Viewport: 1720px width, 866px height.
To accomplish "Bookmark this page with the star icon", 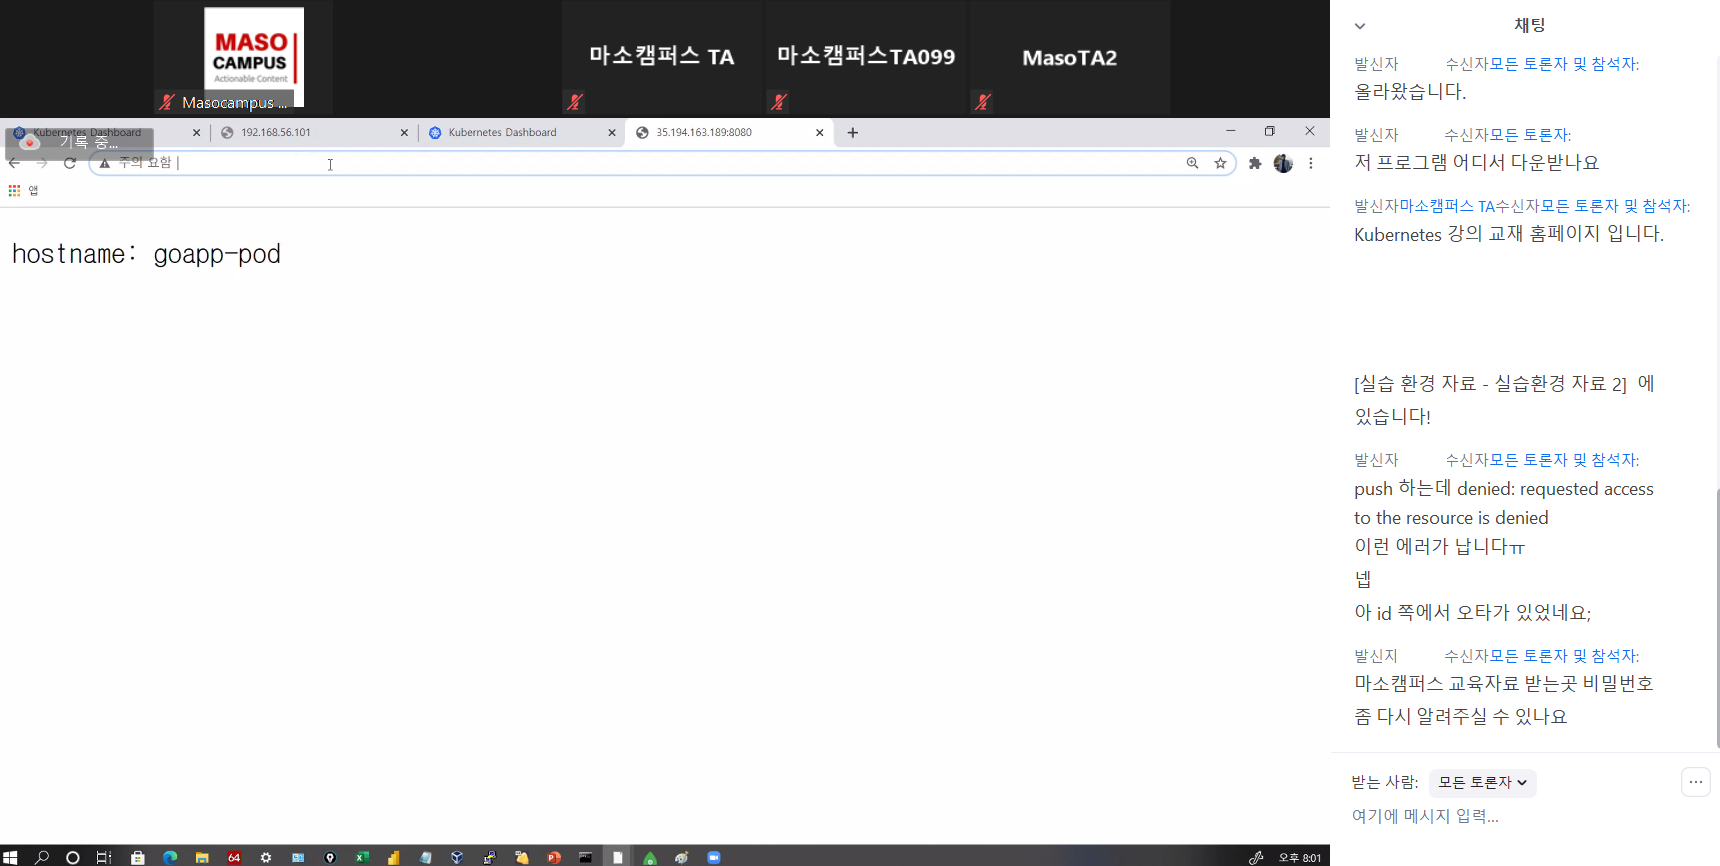I will [x=1220, y=163].
